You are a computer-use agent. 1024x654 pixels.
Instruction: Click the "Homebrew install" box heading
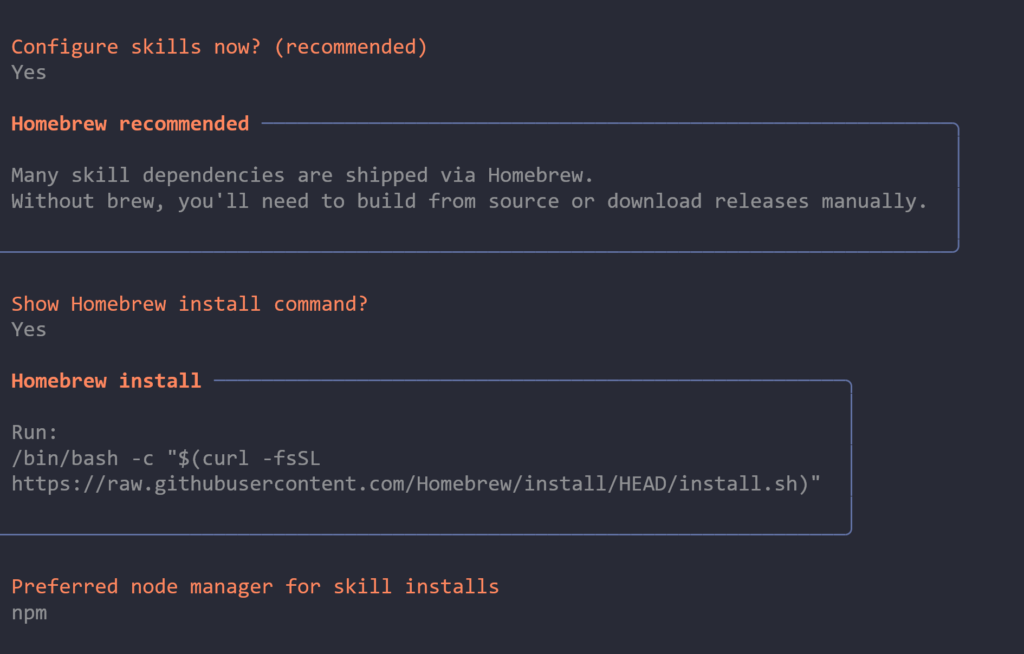pos(106,381)
